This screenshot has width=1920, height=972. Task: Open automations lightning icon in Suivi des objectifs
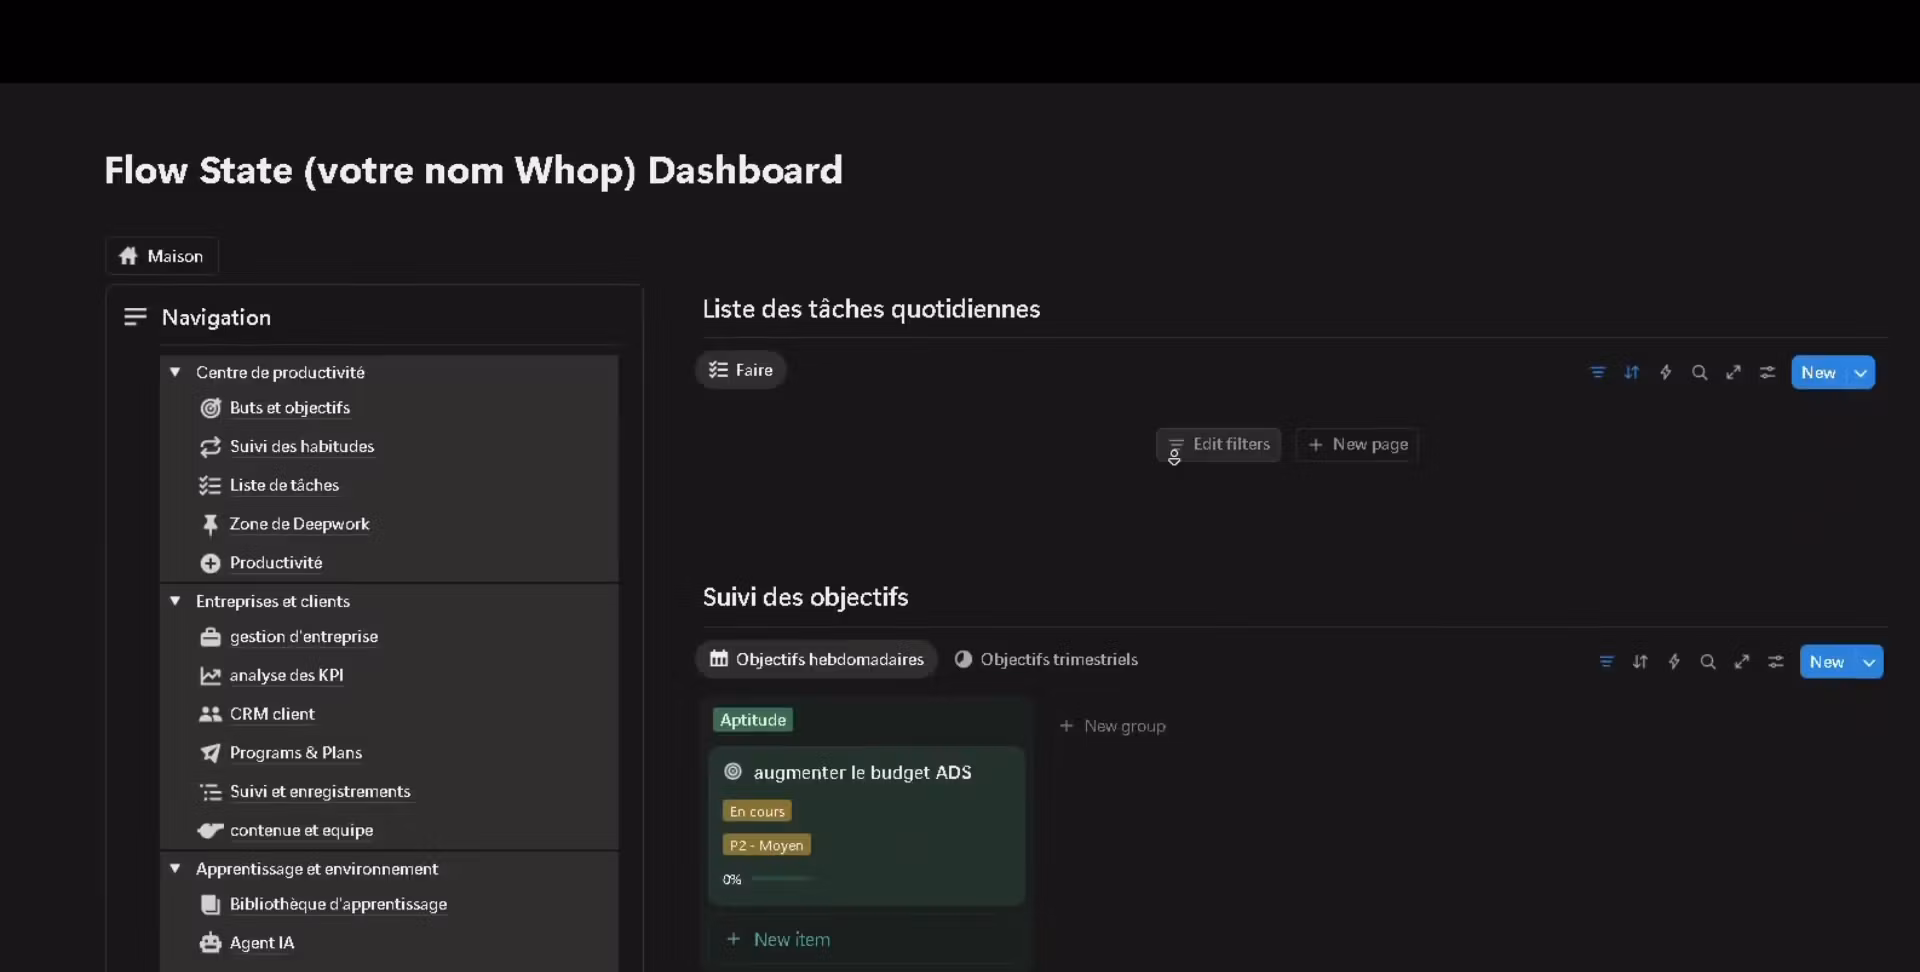[1673, 662]
